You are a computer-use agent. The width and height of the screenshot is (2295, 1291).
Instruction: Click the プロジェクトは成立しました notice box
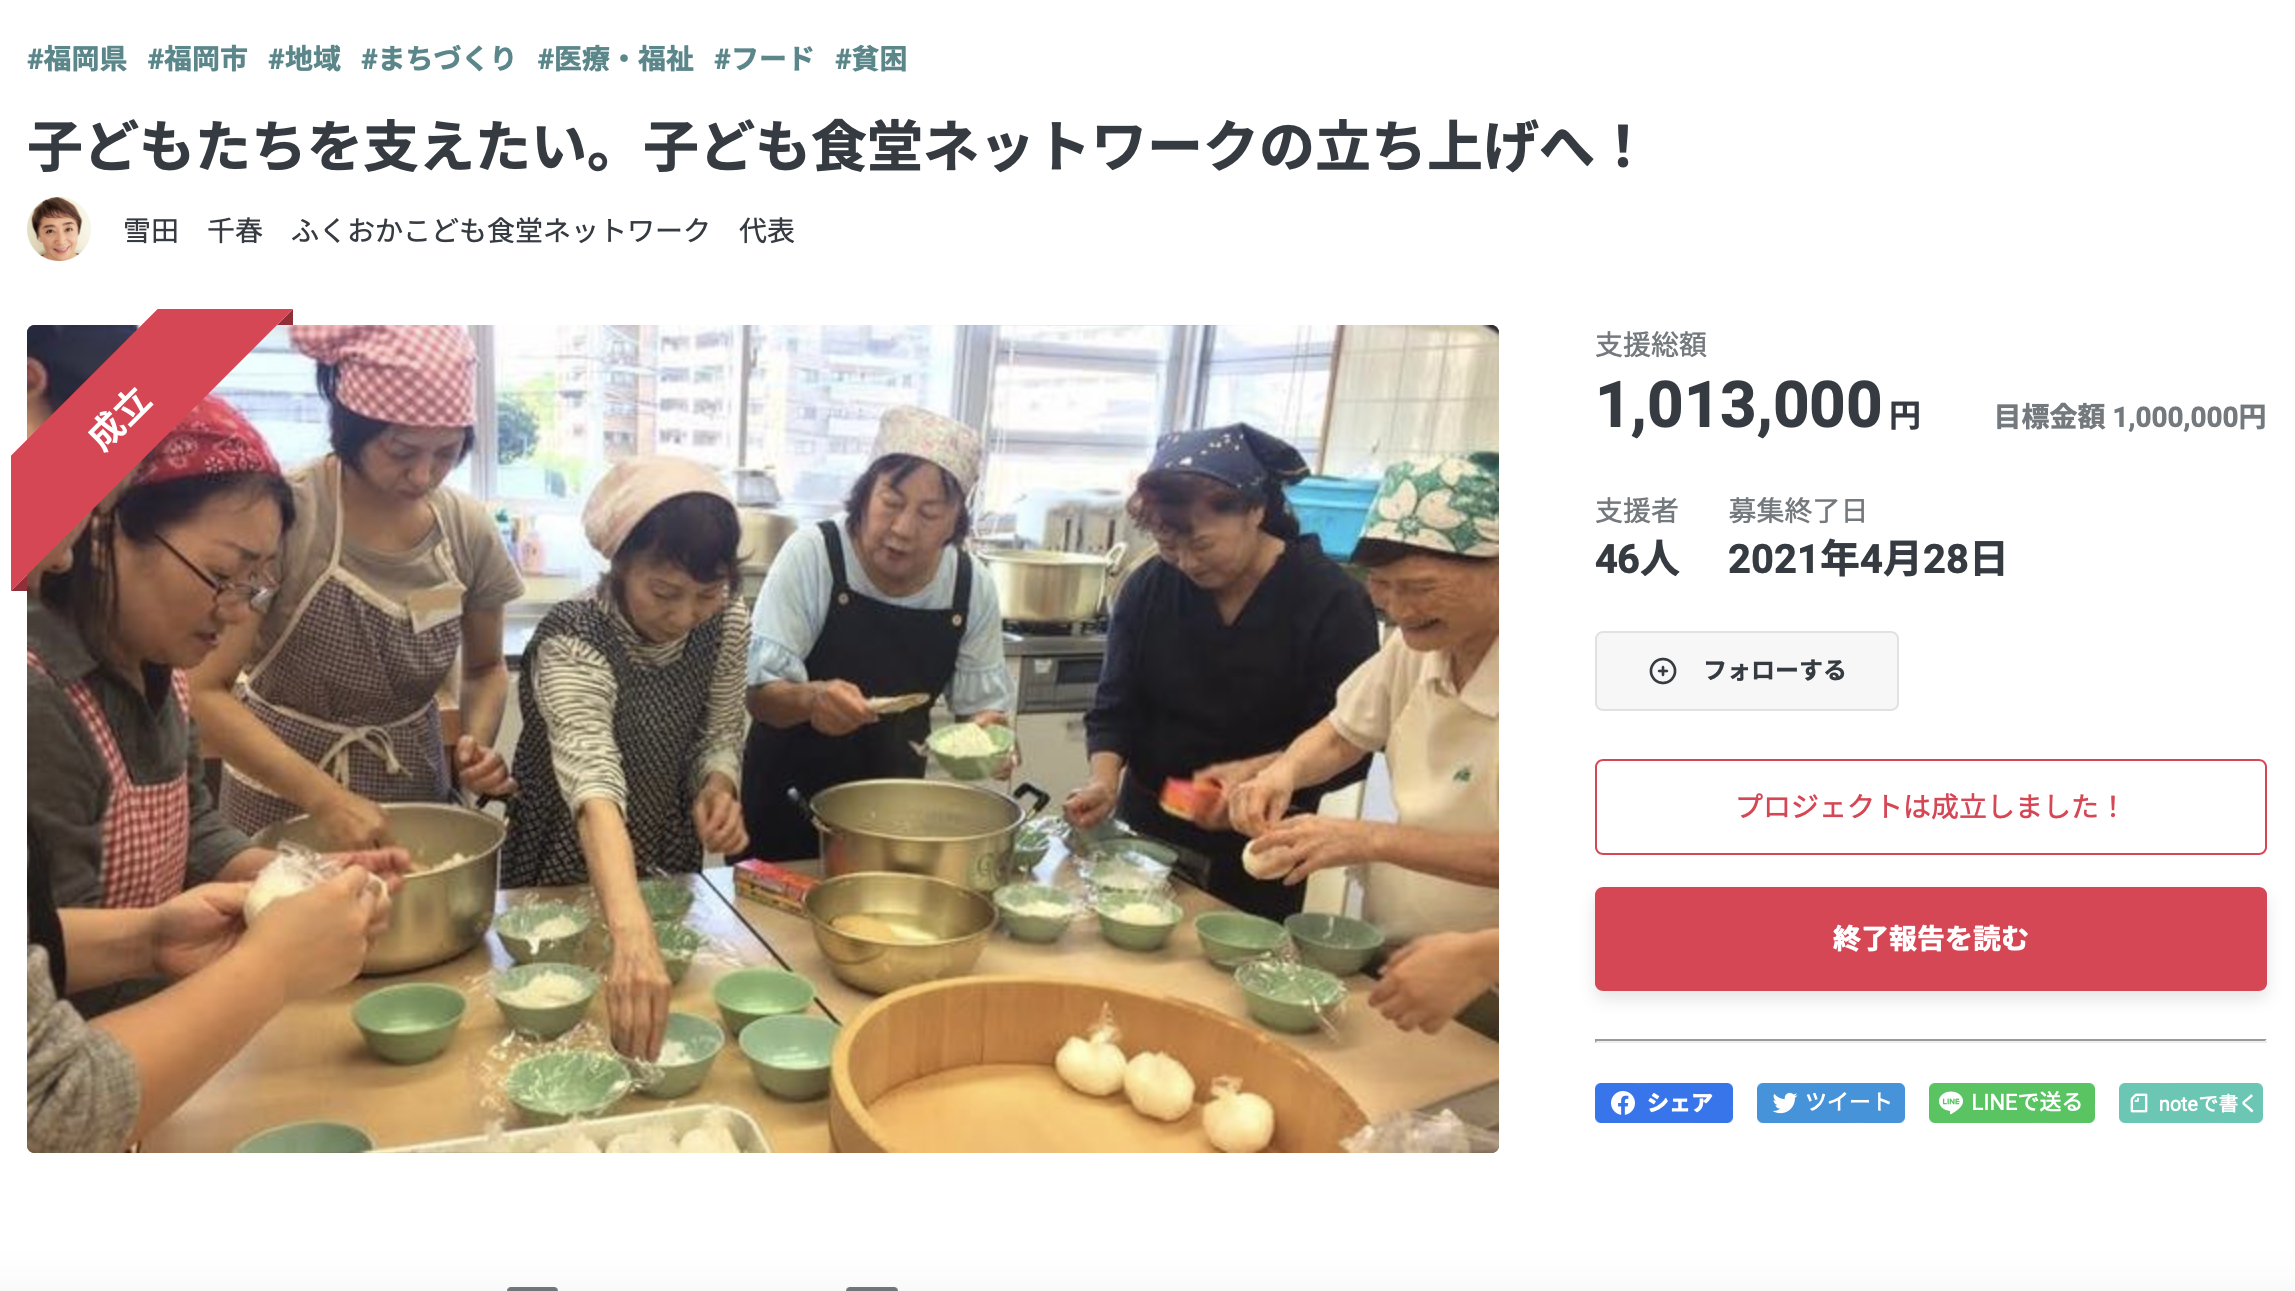coord(1929,807)
